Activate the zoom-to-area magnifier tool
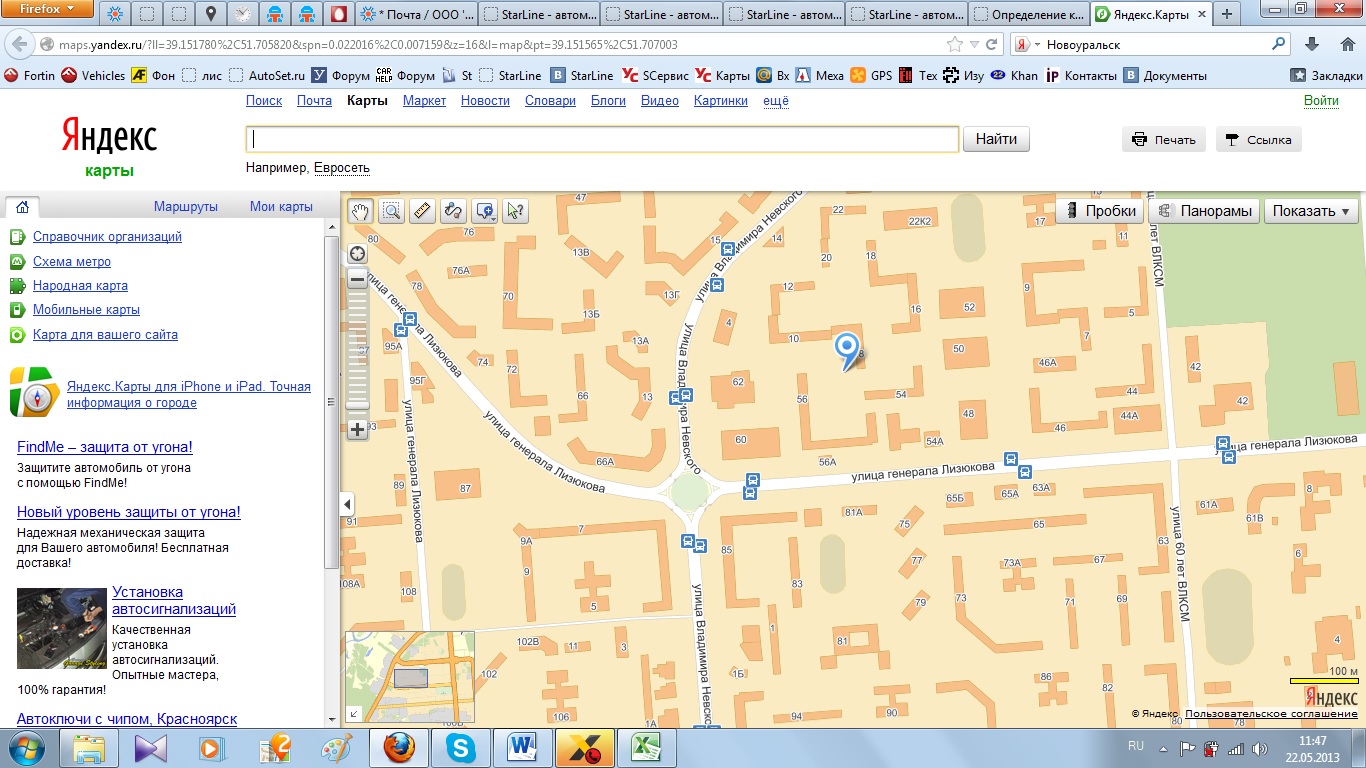The width and height of the screenshot is (1366, 768). (x=391, y=211)
